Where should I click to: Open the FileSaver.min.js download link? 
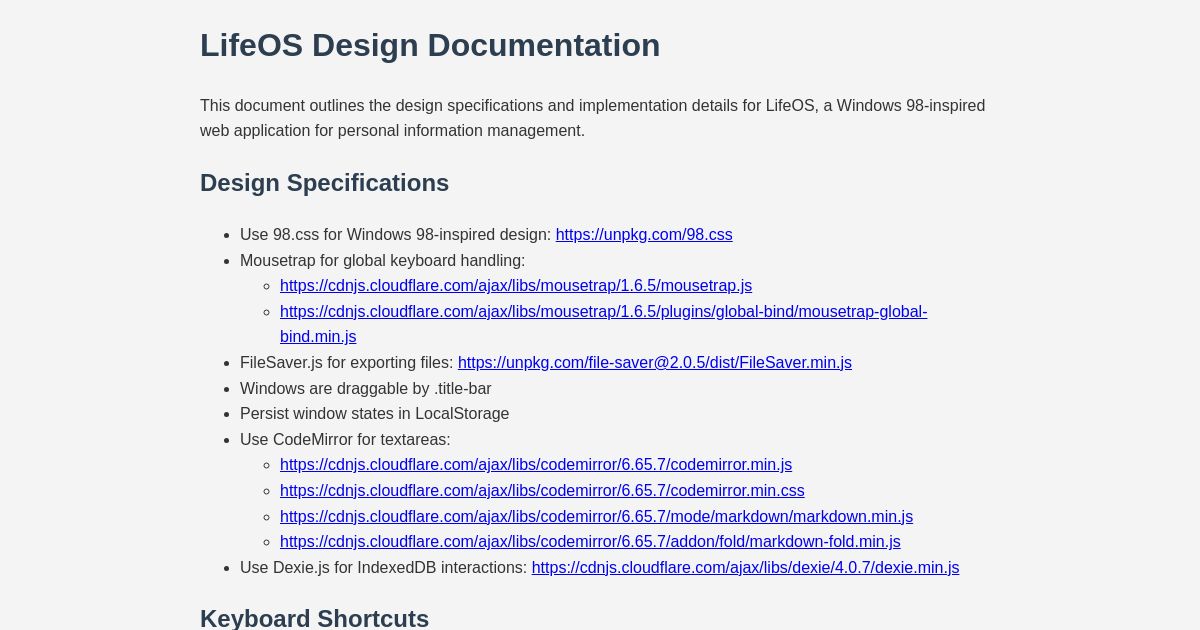pyautogui.click(x=654, y=362)
